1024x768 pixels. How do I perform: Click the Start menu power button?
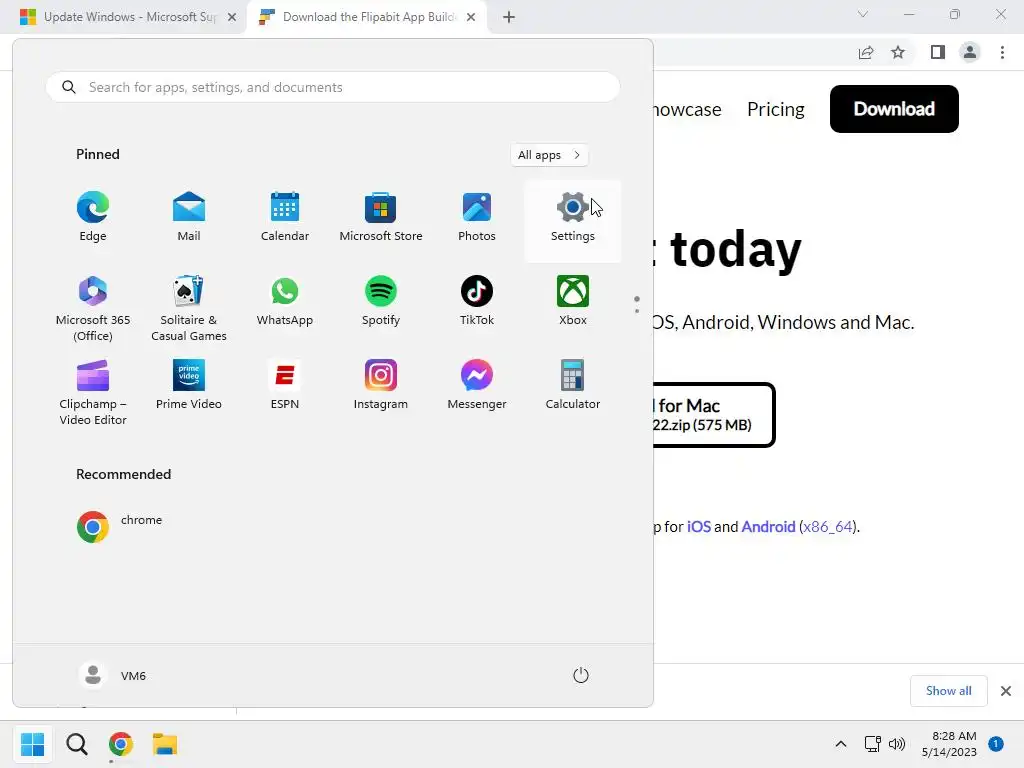pos(581,675)
